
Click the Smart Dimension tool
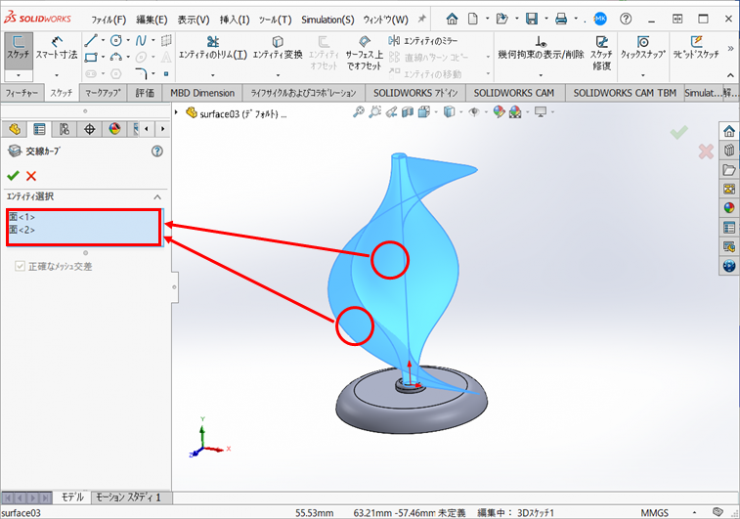click(x=56, y=47)
